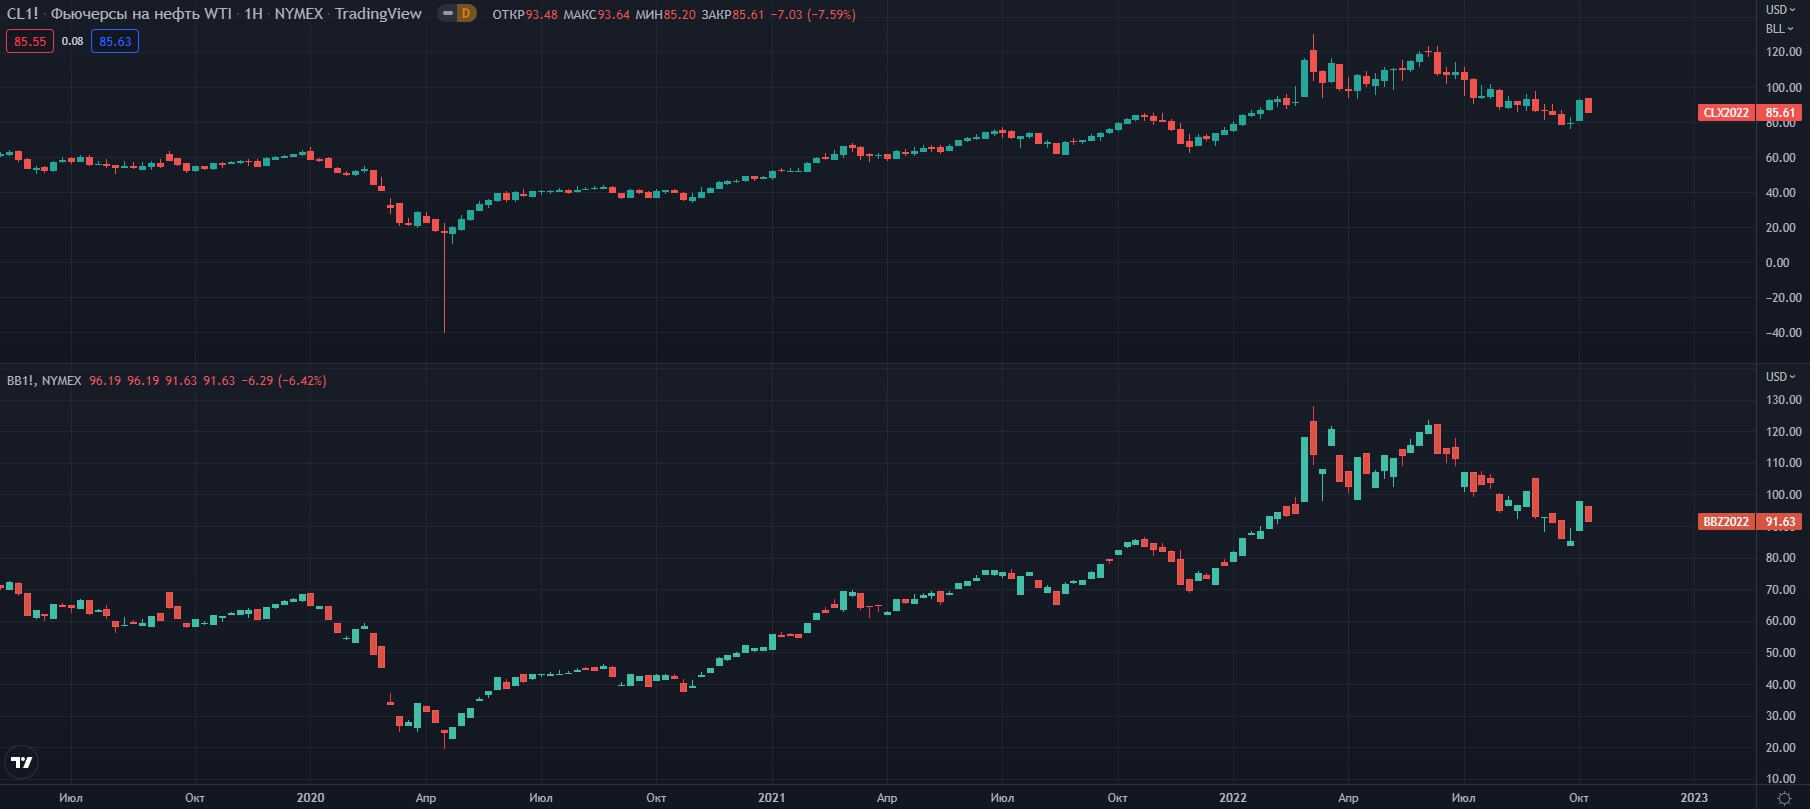Click МИН low value 85.20

(679, 15)
